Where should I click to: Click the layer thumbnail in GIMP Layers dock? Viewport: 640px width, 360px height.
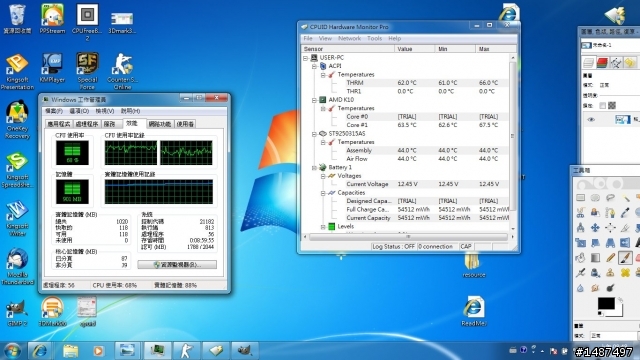tap(622, 120)
